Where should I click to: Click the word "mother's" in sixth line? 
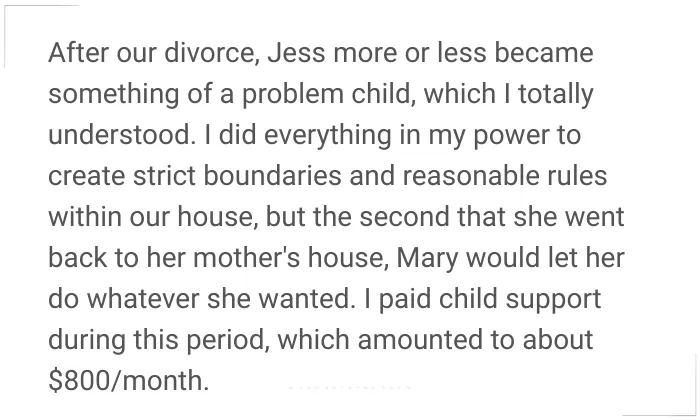[x=247, y=258]
